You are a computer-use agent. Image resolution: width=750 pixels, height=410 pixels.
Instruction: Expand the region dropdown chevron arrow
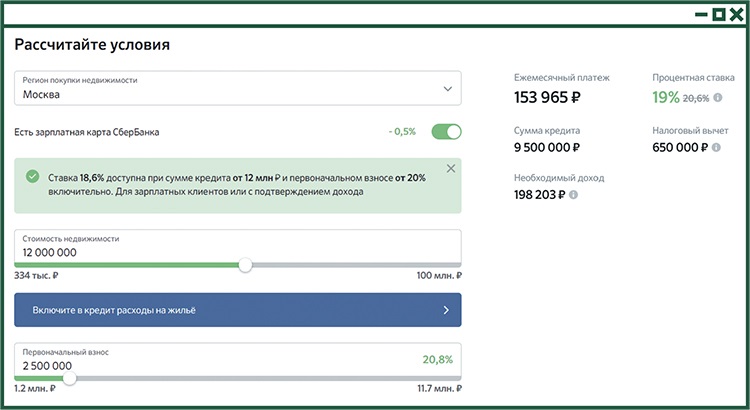coord(446,88)
